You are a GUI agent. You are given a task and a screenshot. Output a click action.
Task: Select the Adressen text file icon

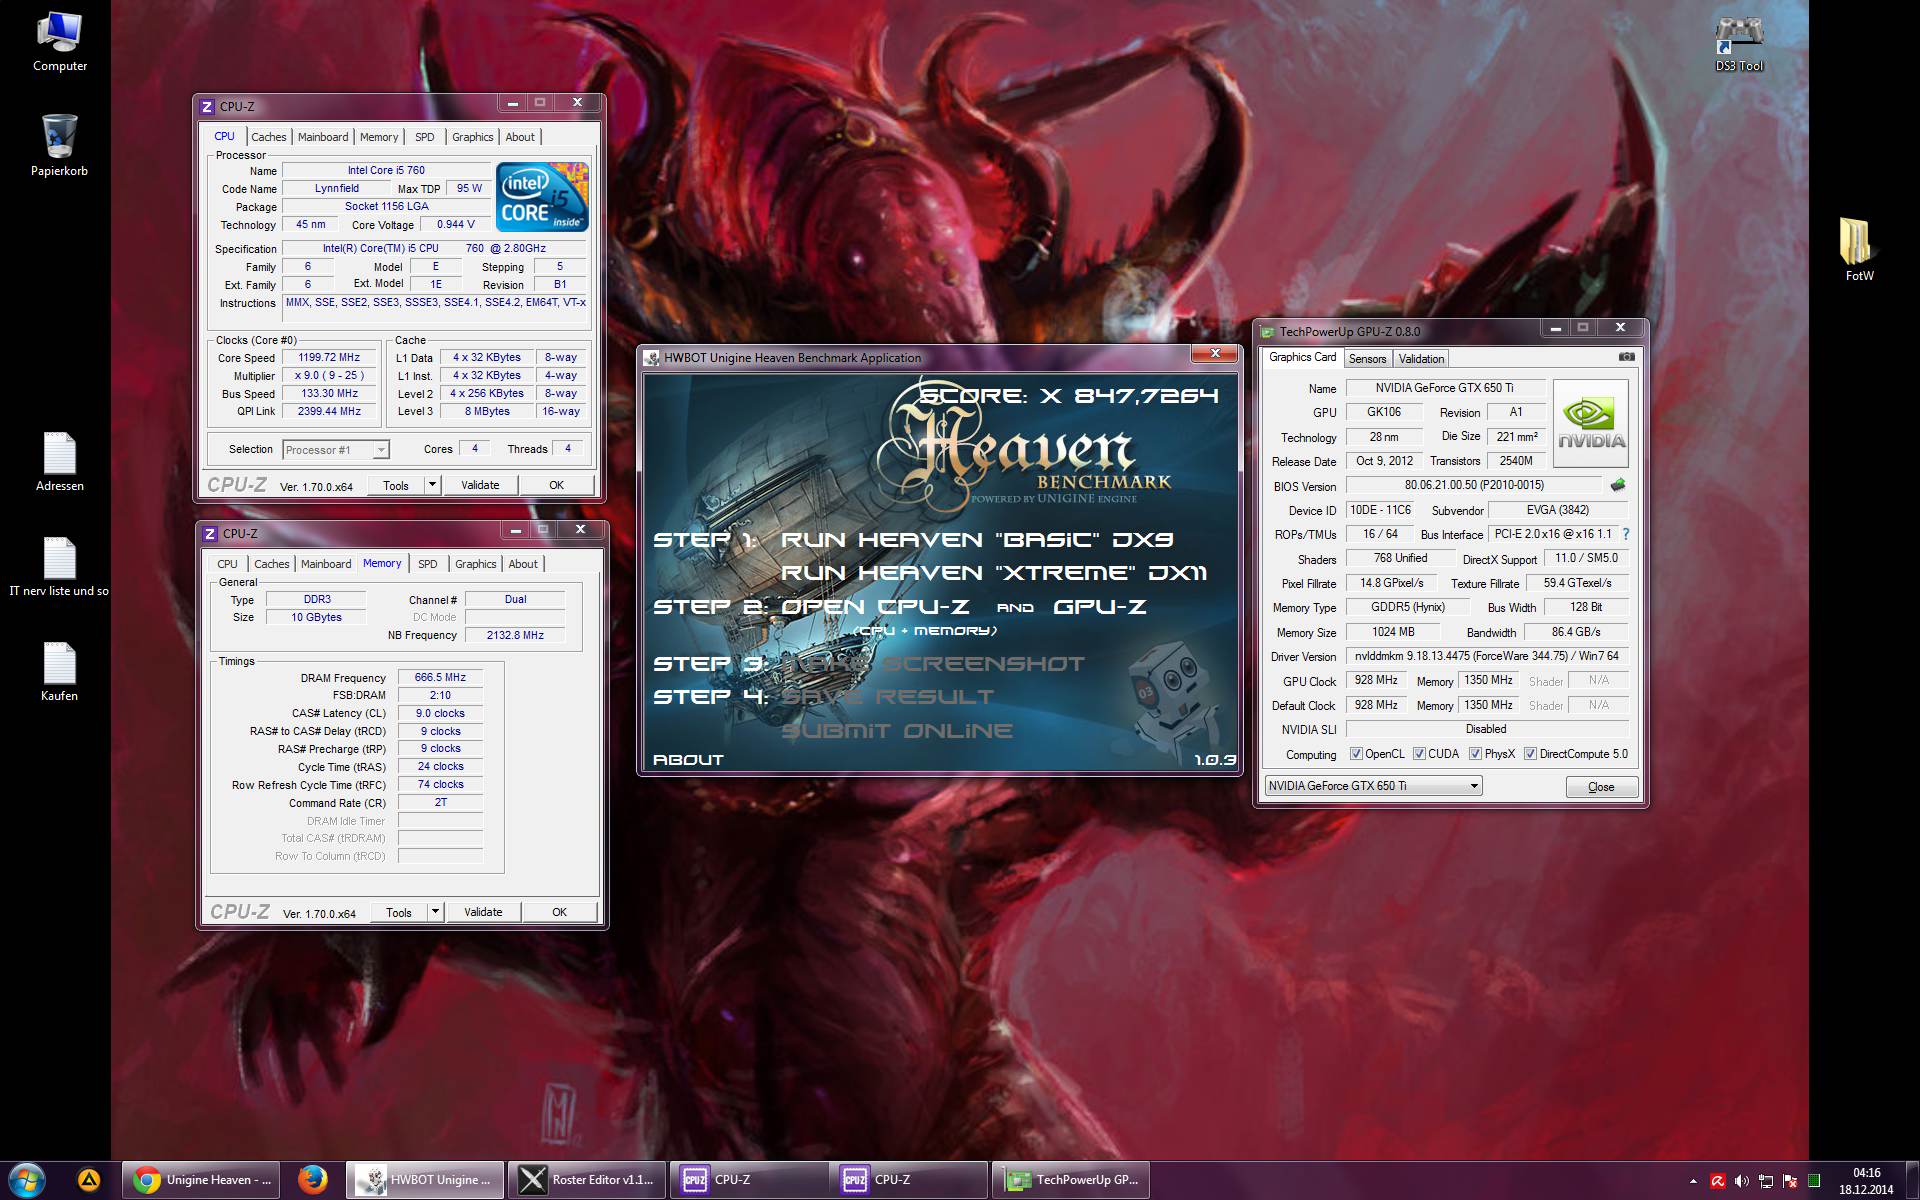coord(59,461)
